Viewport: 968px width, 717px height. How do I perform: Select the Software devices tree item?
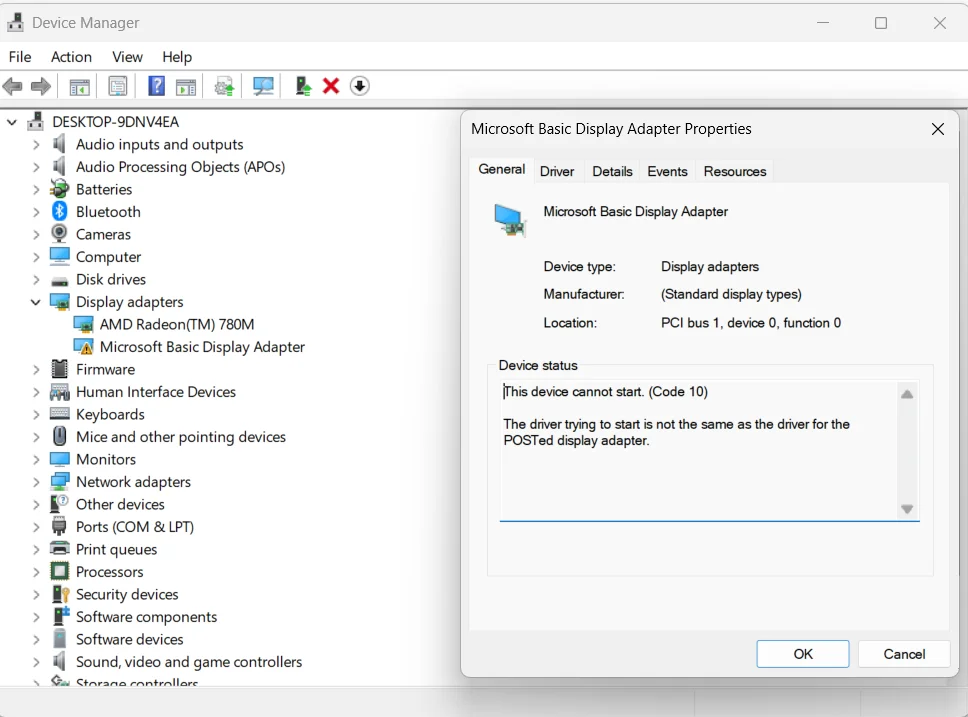pos(130,639)
